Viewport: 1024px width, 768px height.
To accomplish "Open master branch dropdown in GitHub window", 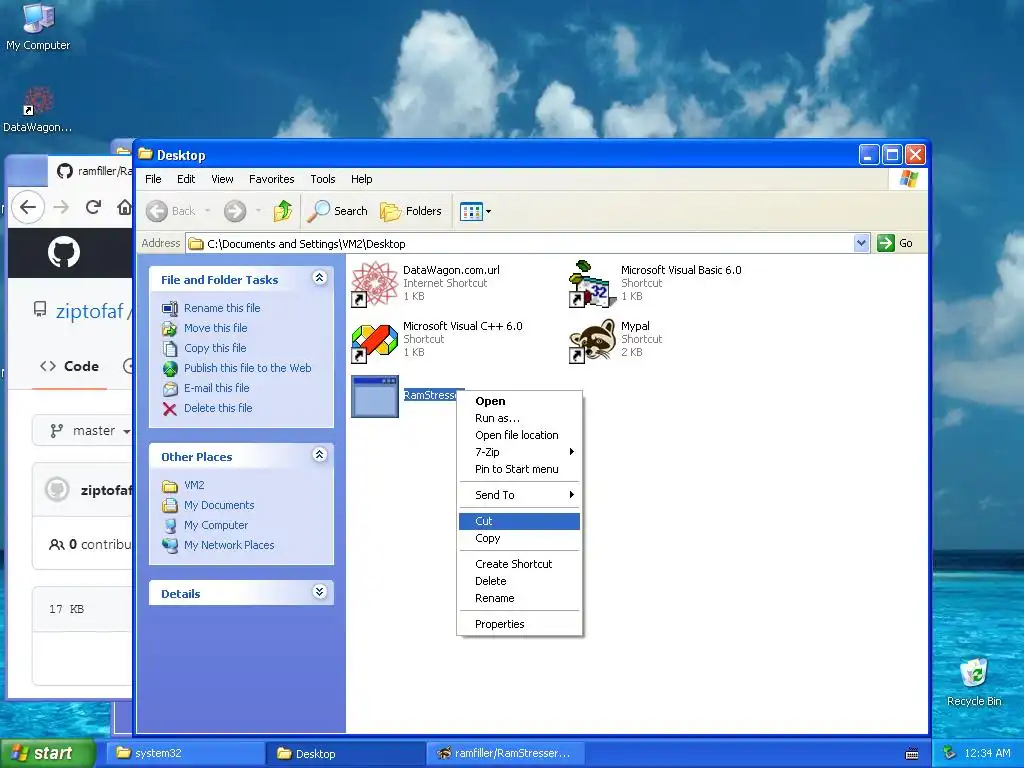I will tap(84, 431).
